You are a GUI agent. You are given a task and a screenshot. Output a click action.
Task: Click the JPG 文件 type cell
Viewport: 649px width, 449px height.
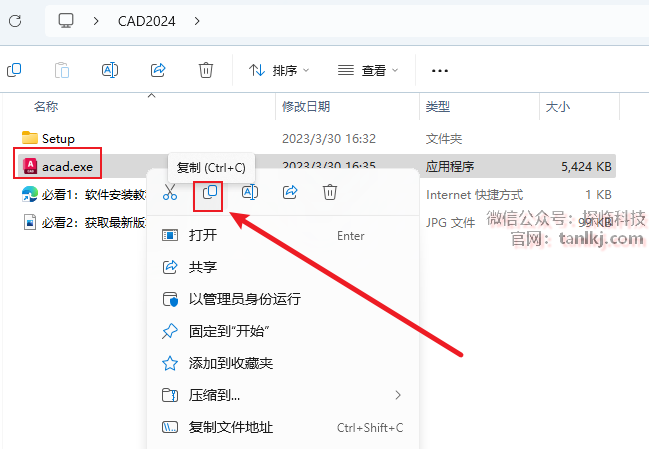450,223
